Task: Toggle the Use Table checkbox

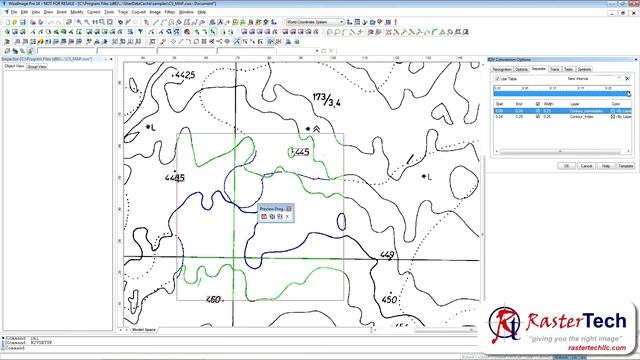Action: 498,79
